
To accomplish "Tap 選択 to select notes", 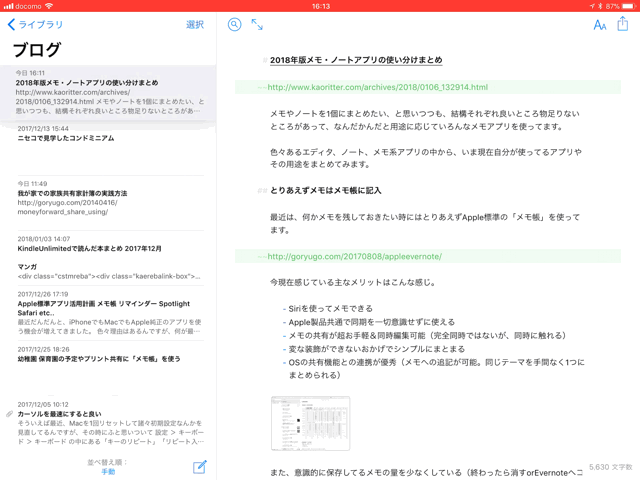I will (194, 25).
